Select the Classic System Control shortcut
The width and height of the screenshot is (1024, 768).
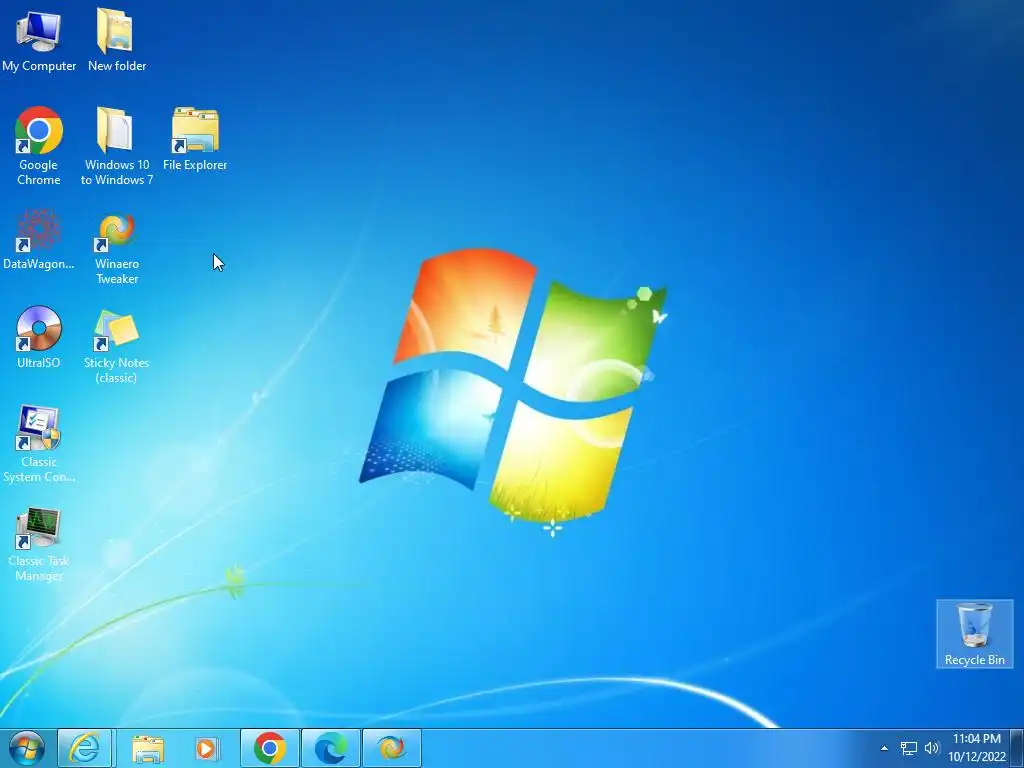(39, 444)
